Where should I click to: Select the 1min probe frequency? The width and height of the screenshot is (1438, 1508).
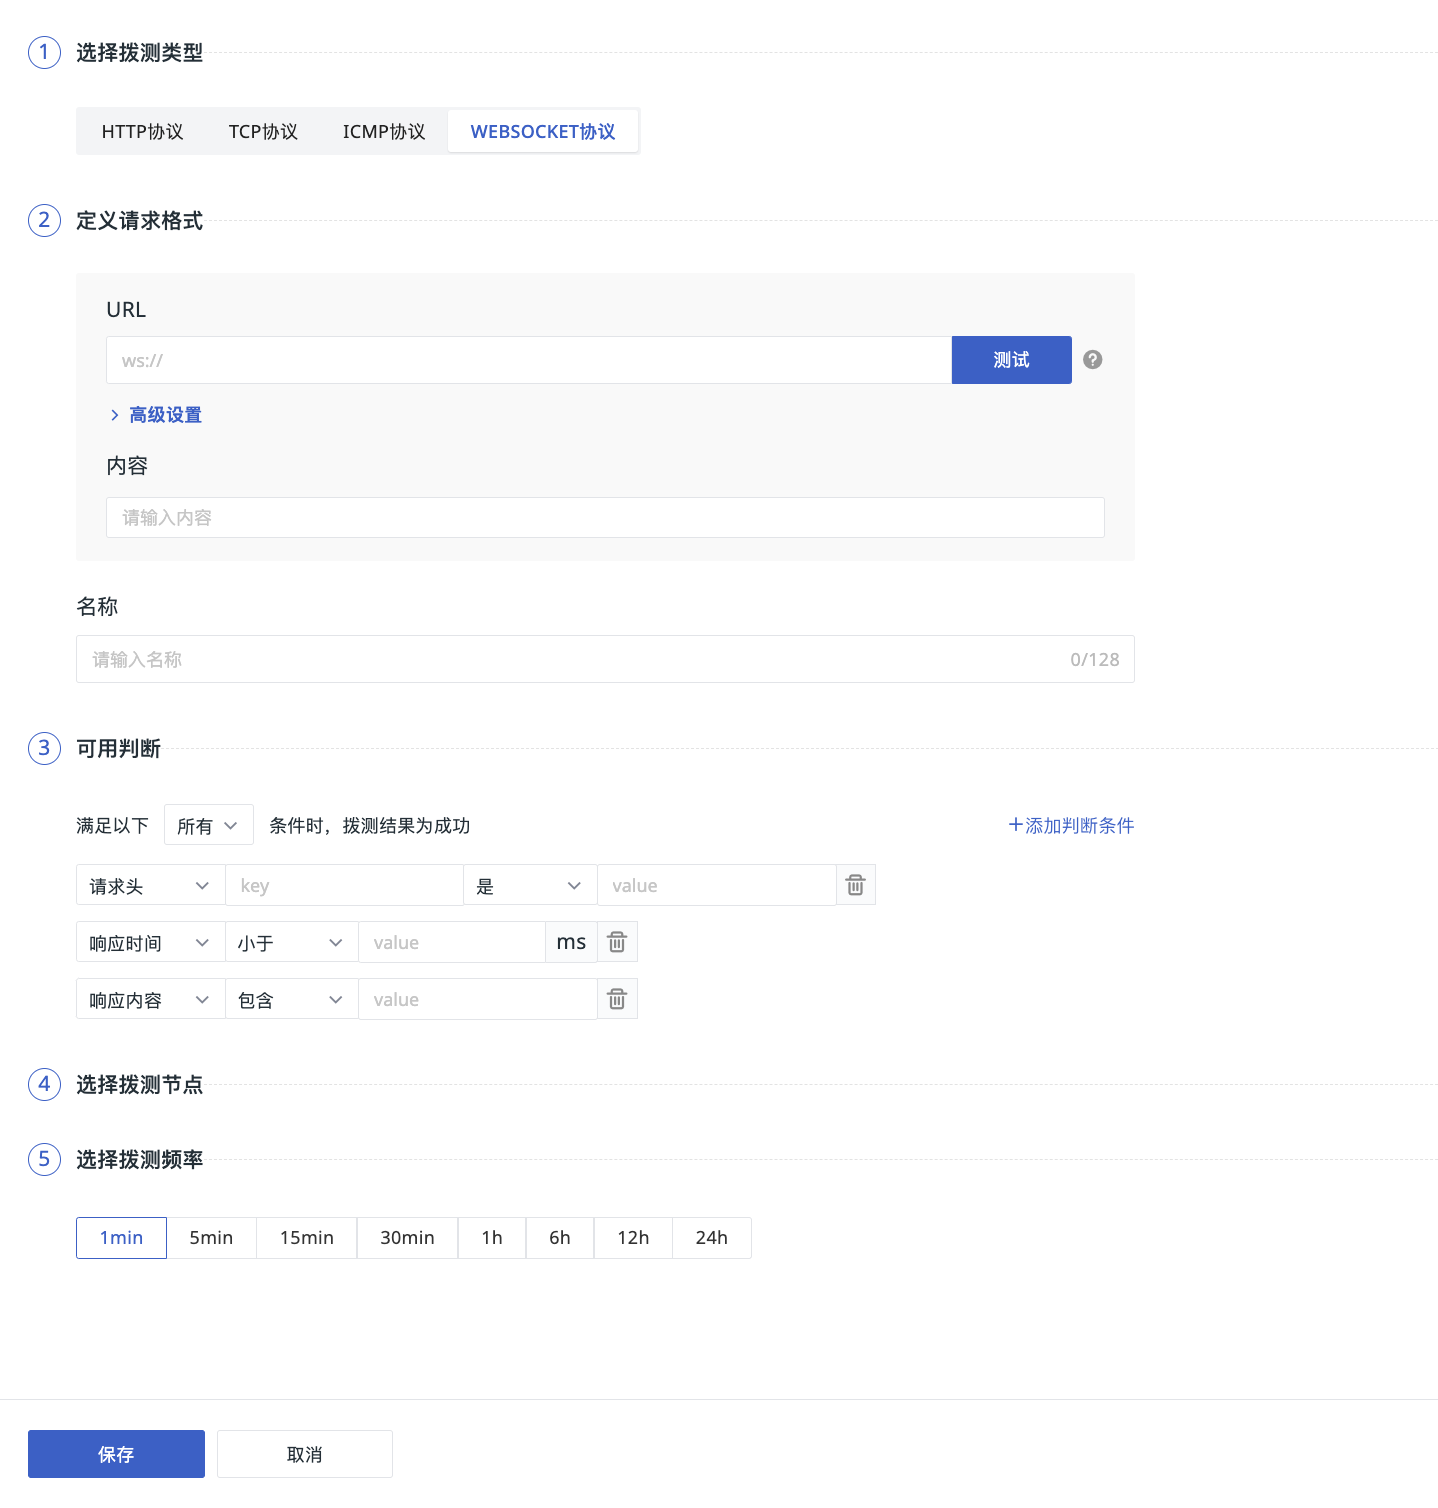121,1238
